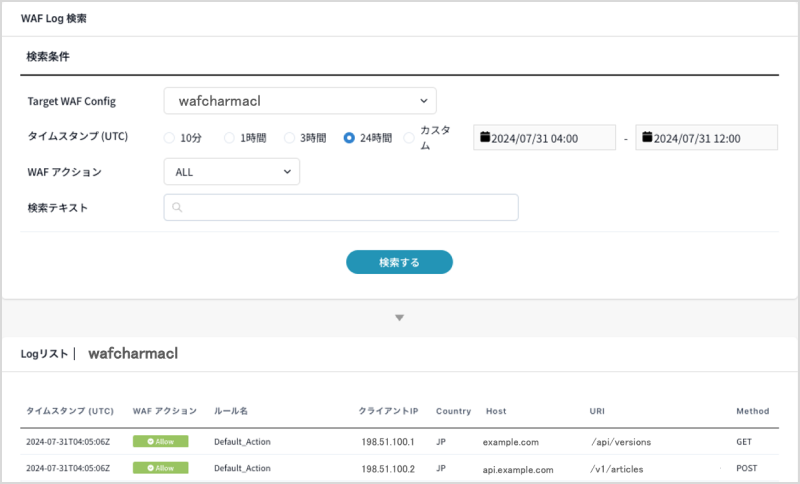800x484 pixels.
Task: Click Default_Action in the api.example.com row
Action: coord(242,468)
